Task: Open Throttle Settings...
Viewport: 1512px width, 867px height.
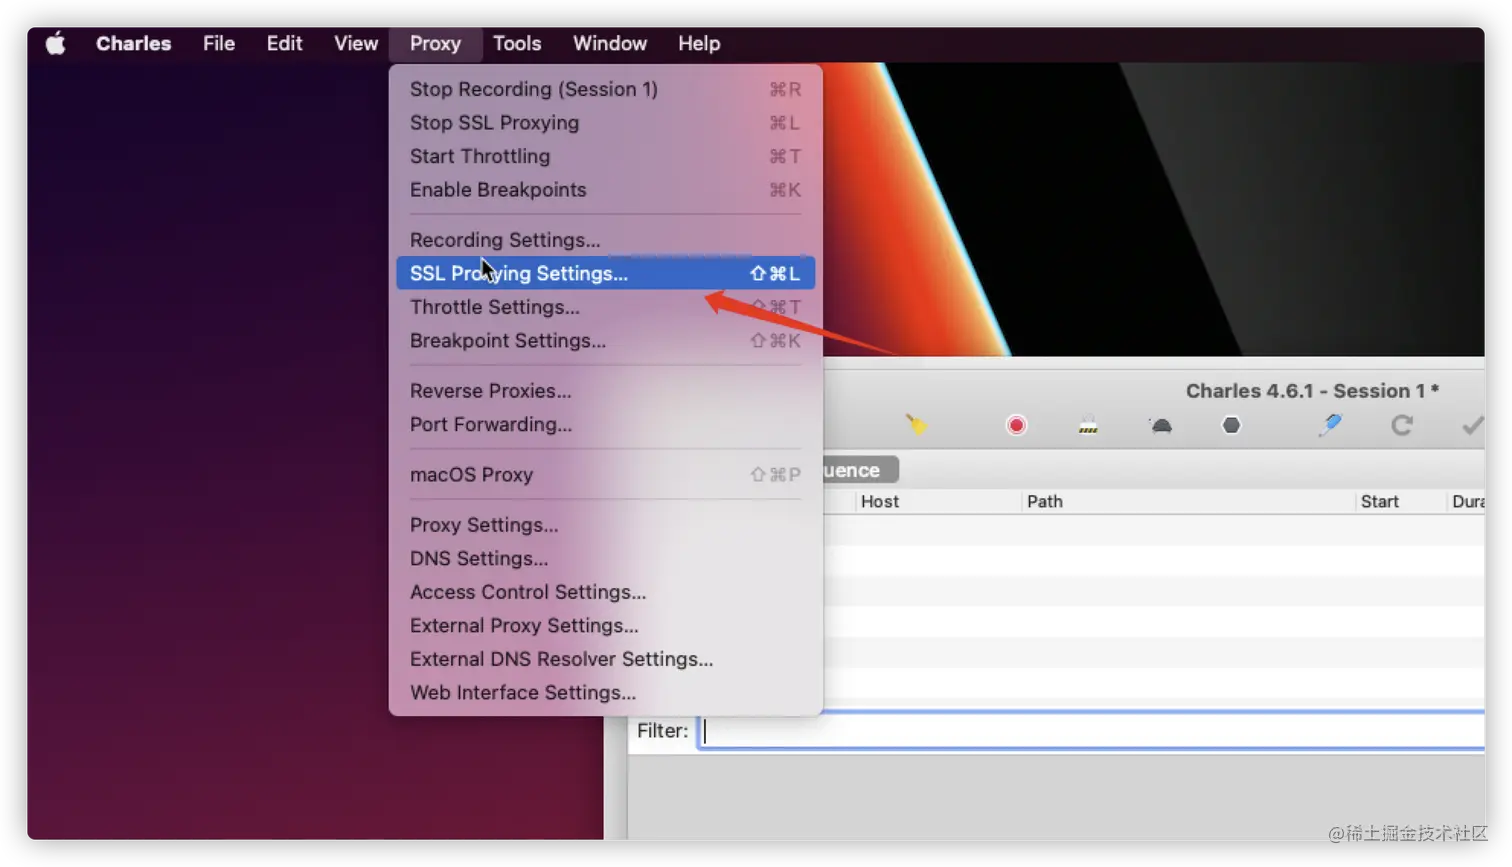Action: (605, 307)
